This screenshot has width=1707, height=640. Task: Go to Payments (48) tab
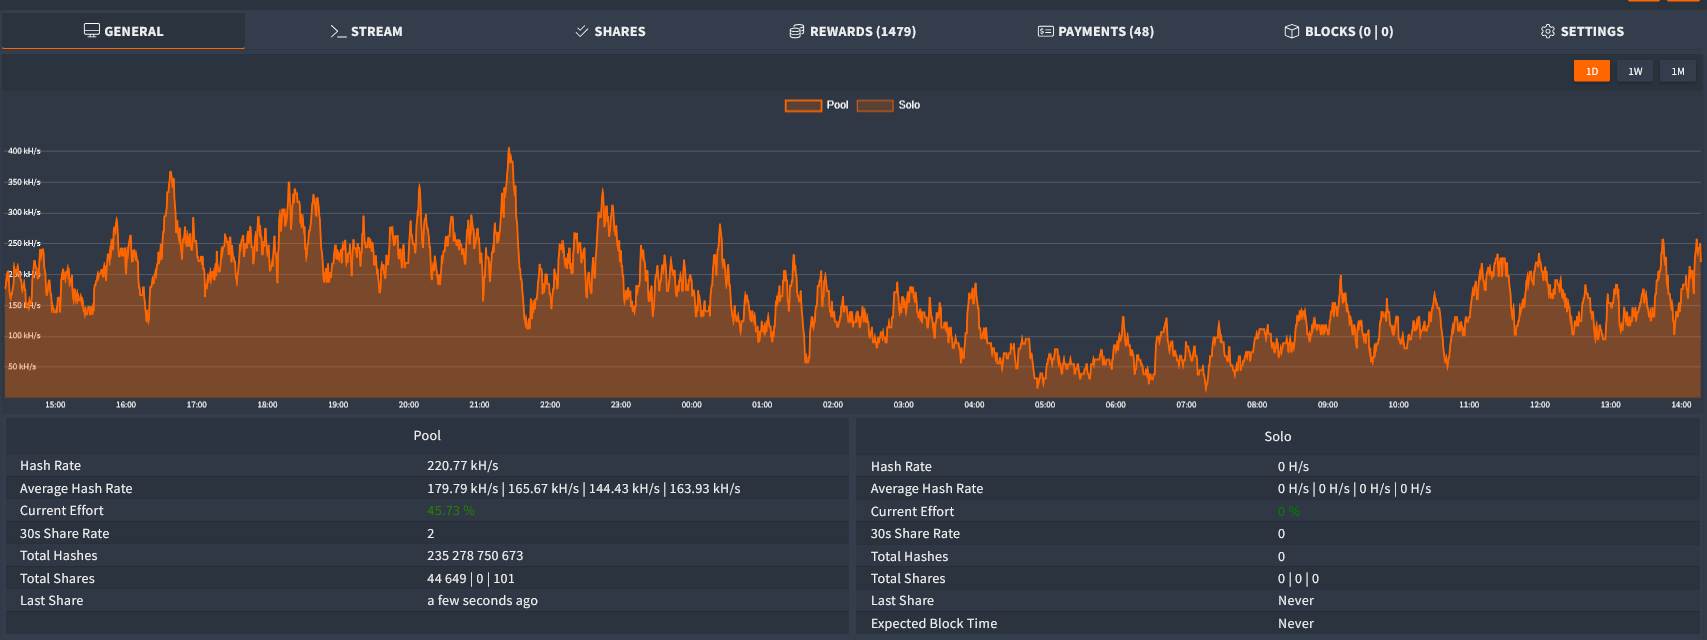1105,31
